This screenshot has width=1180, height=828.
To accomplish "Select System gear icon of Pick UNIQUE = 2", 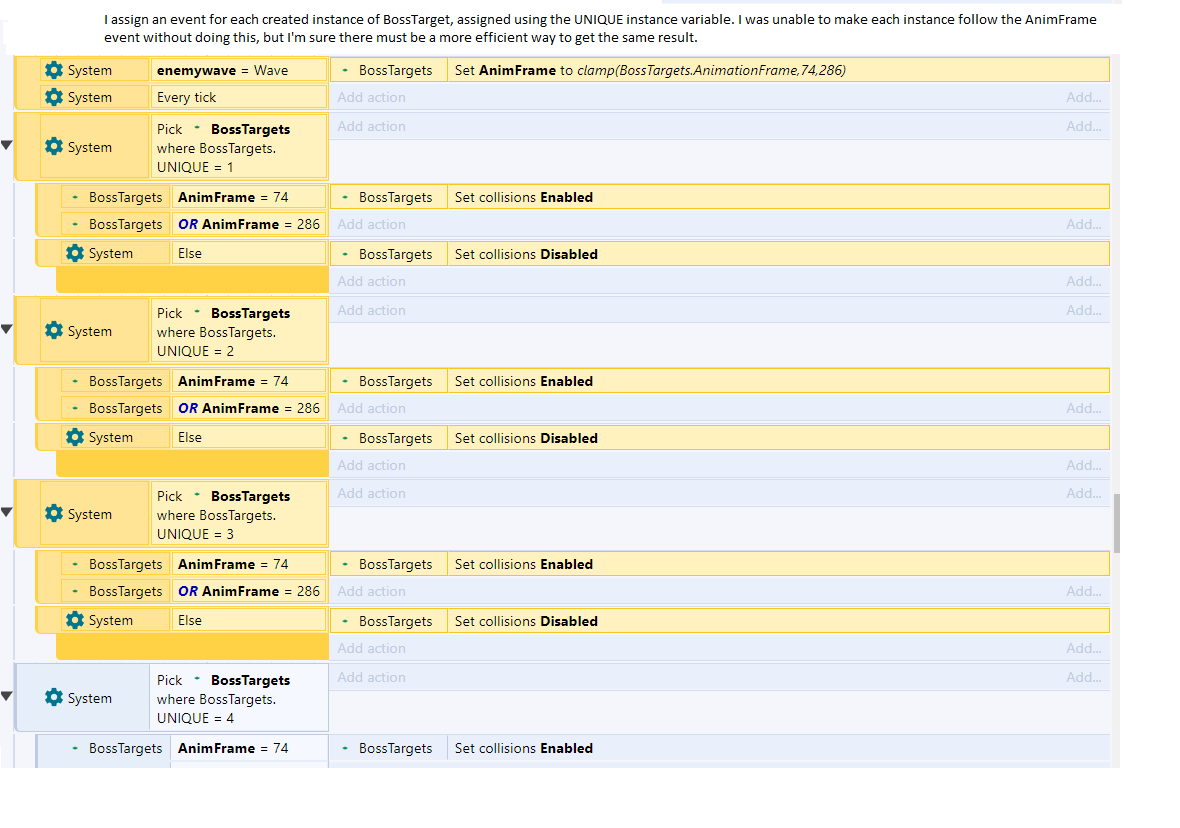I will pos(53,330).
